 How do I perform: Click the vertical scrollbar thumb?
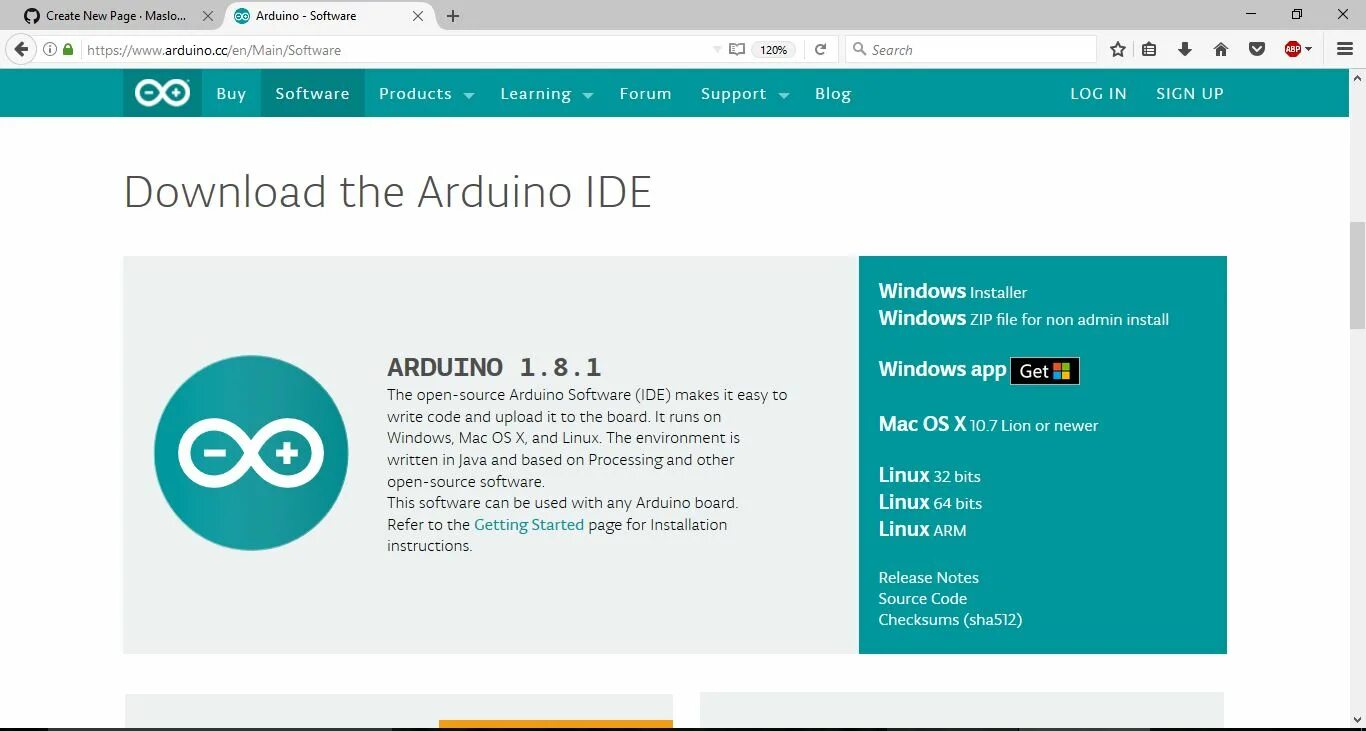pyautogui.click(x=1357, y=275)
